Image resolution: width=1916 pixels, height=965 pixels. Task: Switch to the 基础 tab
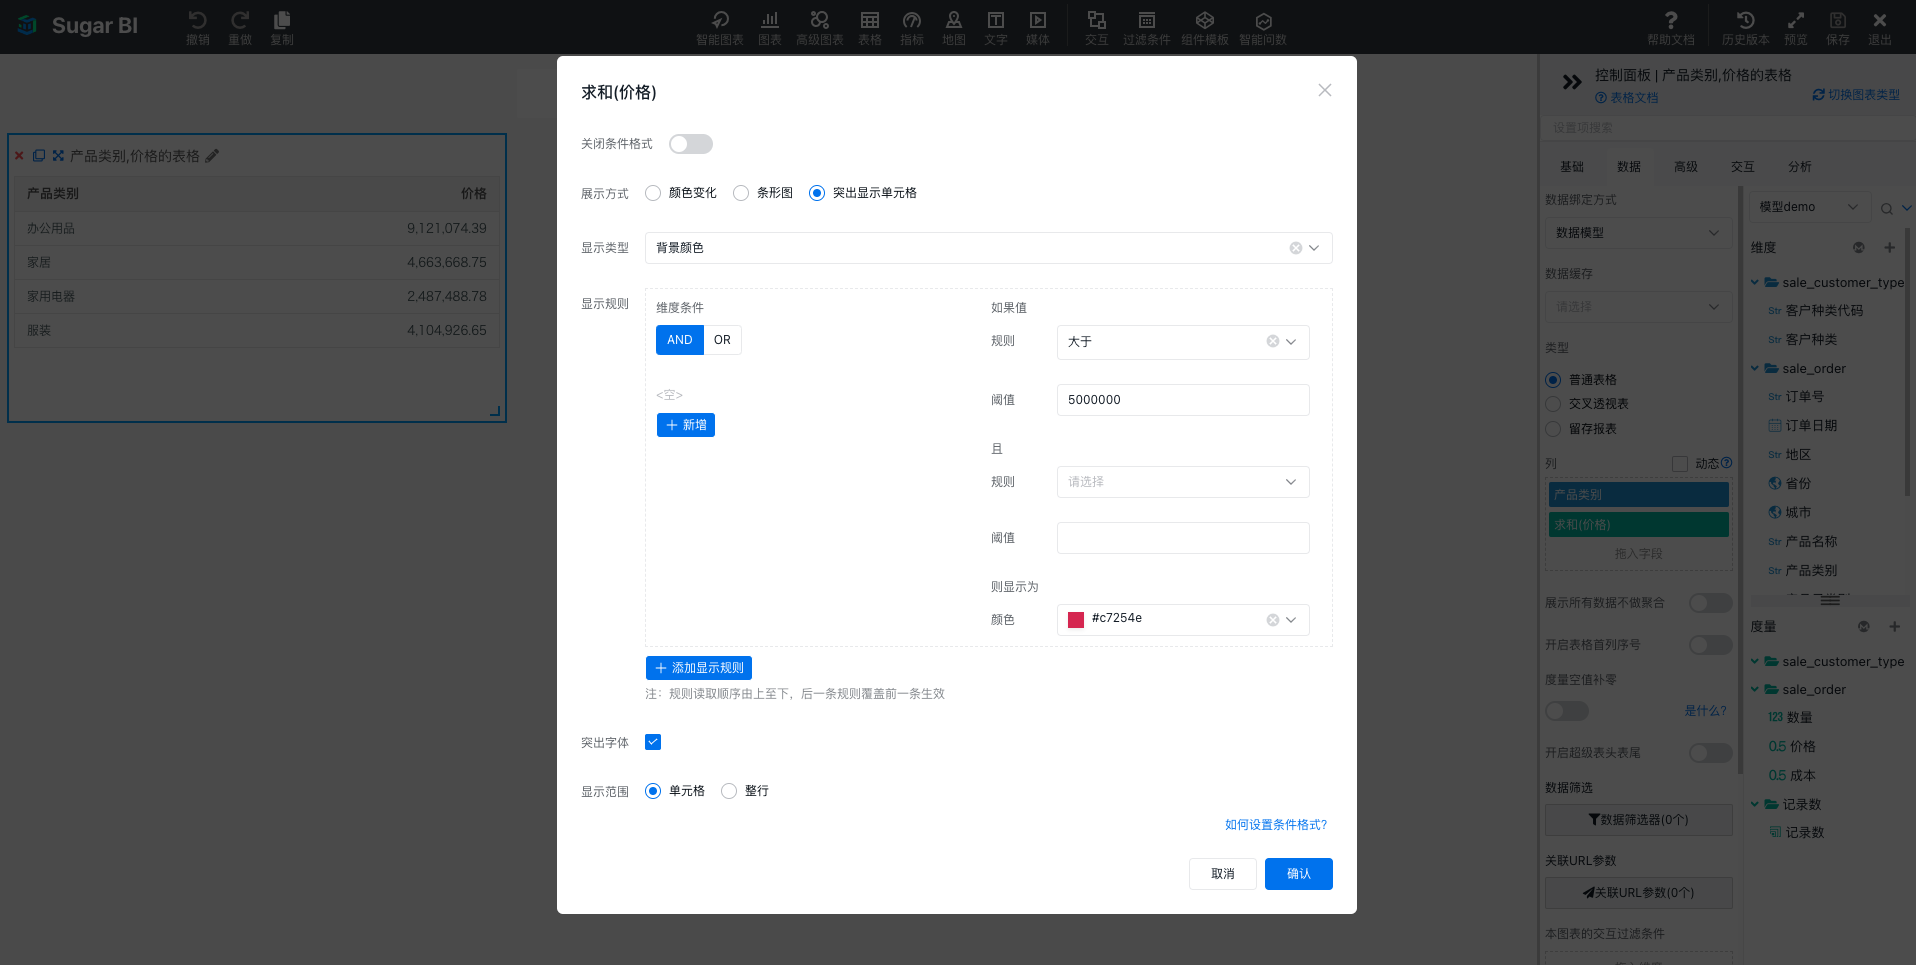[x=1572, y=167]
